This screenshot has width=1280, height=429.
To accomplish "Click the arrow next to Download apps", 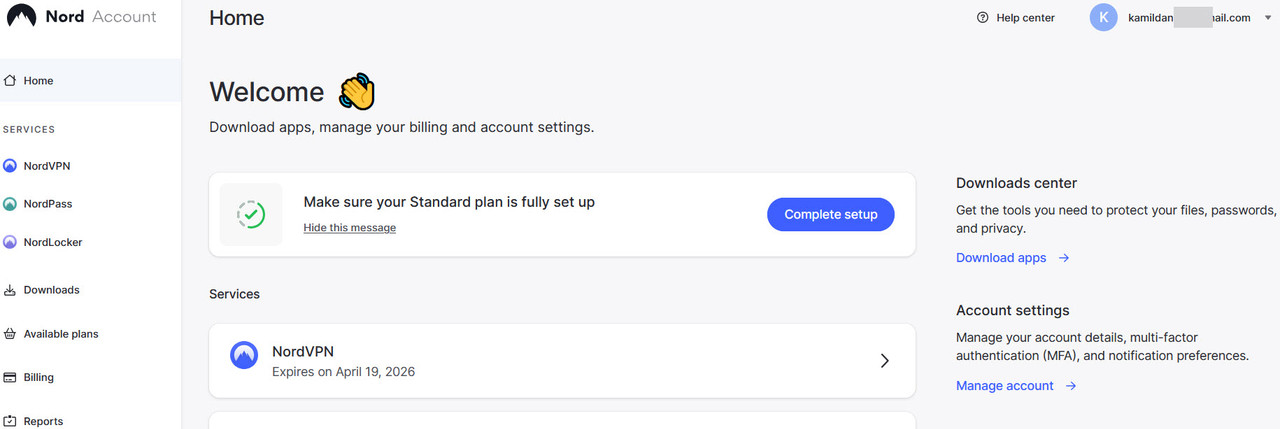I will point(1064,258).
